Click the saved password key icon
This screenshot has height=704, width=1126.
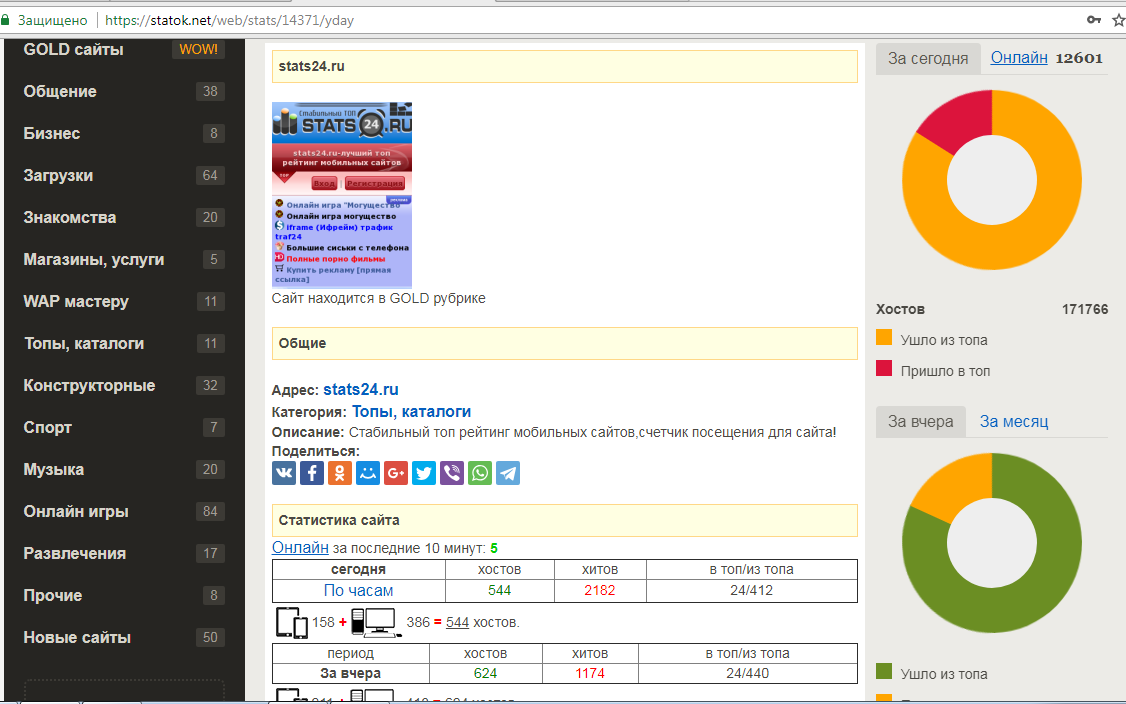pyautogui.click(x=1093, y=20)
